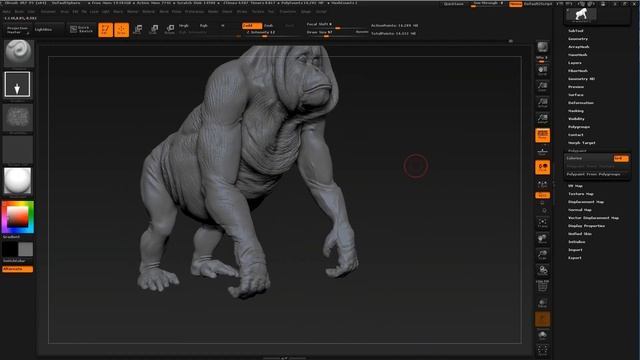The height and width of the screenshot is (360, 640).
Task: Expand the ArrayMesh section
Action: [x=578, y=47]
